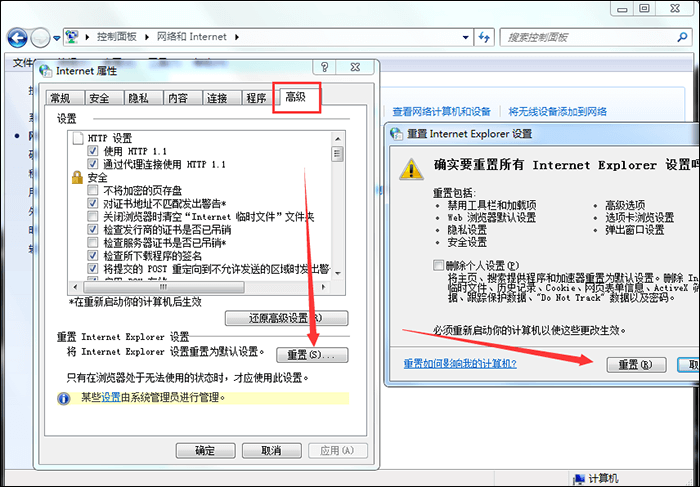Open 将无线设备添加到网络 link
This screenshot has height=487, width=700.
click(558, 112)
